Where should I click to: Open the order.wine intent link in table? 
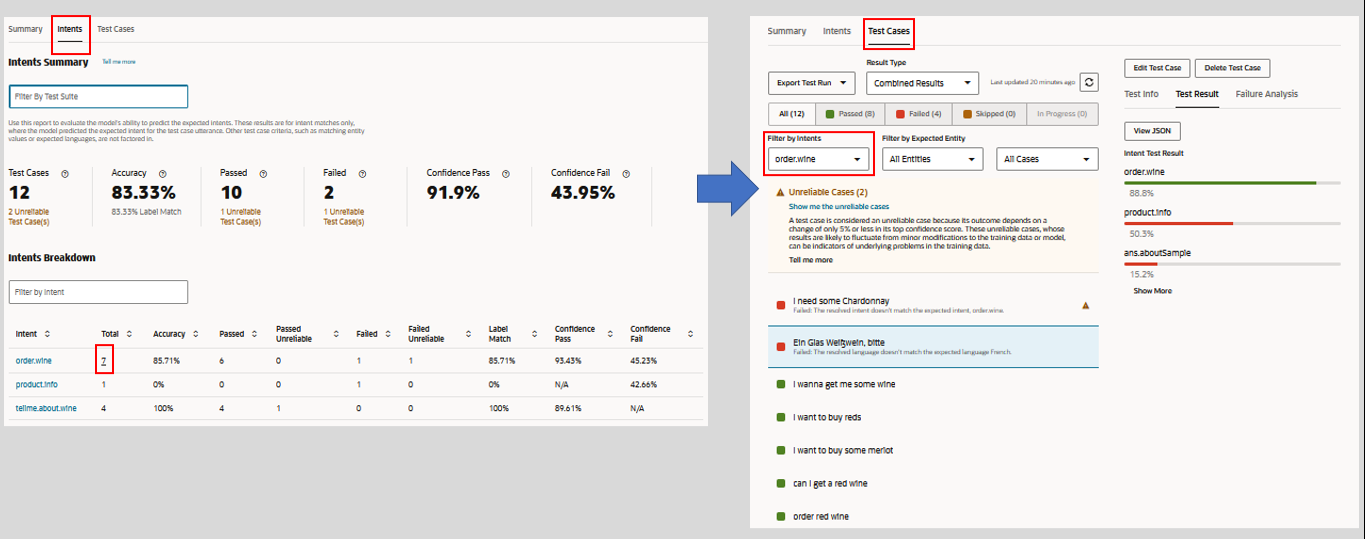point(33,361)
